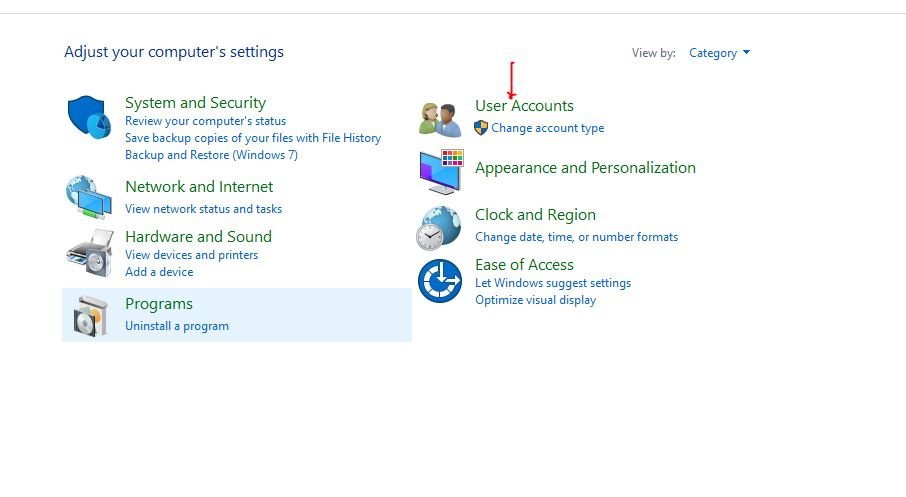Choose Add a device link

click(159, 272)
